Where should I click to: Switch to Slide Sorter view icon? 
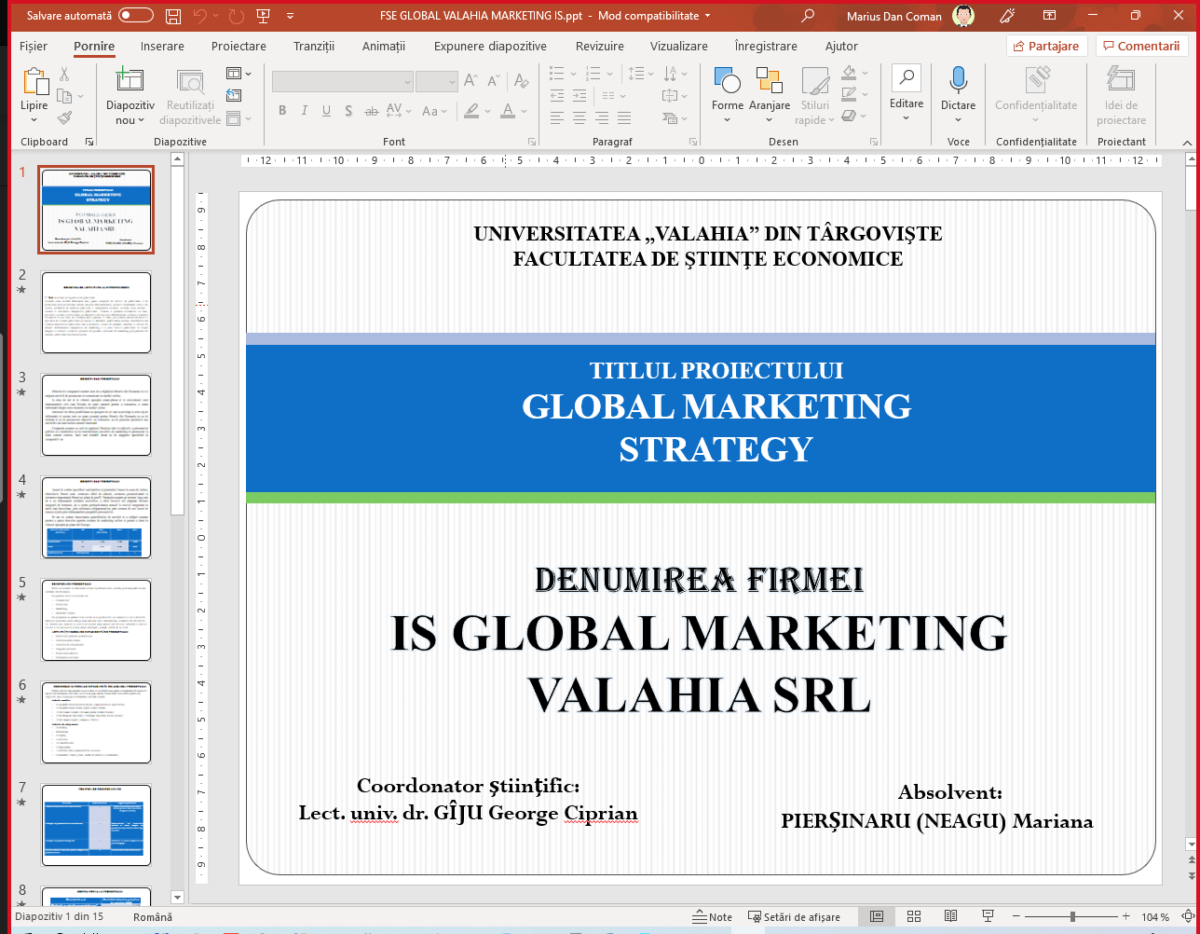pos(914,917)
